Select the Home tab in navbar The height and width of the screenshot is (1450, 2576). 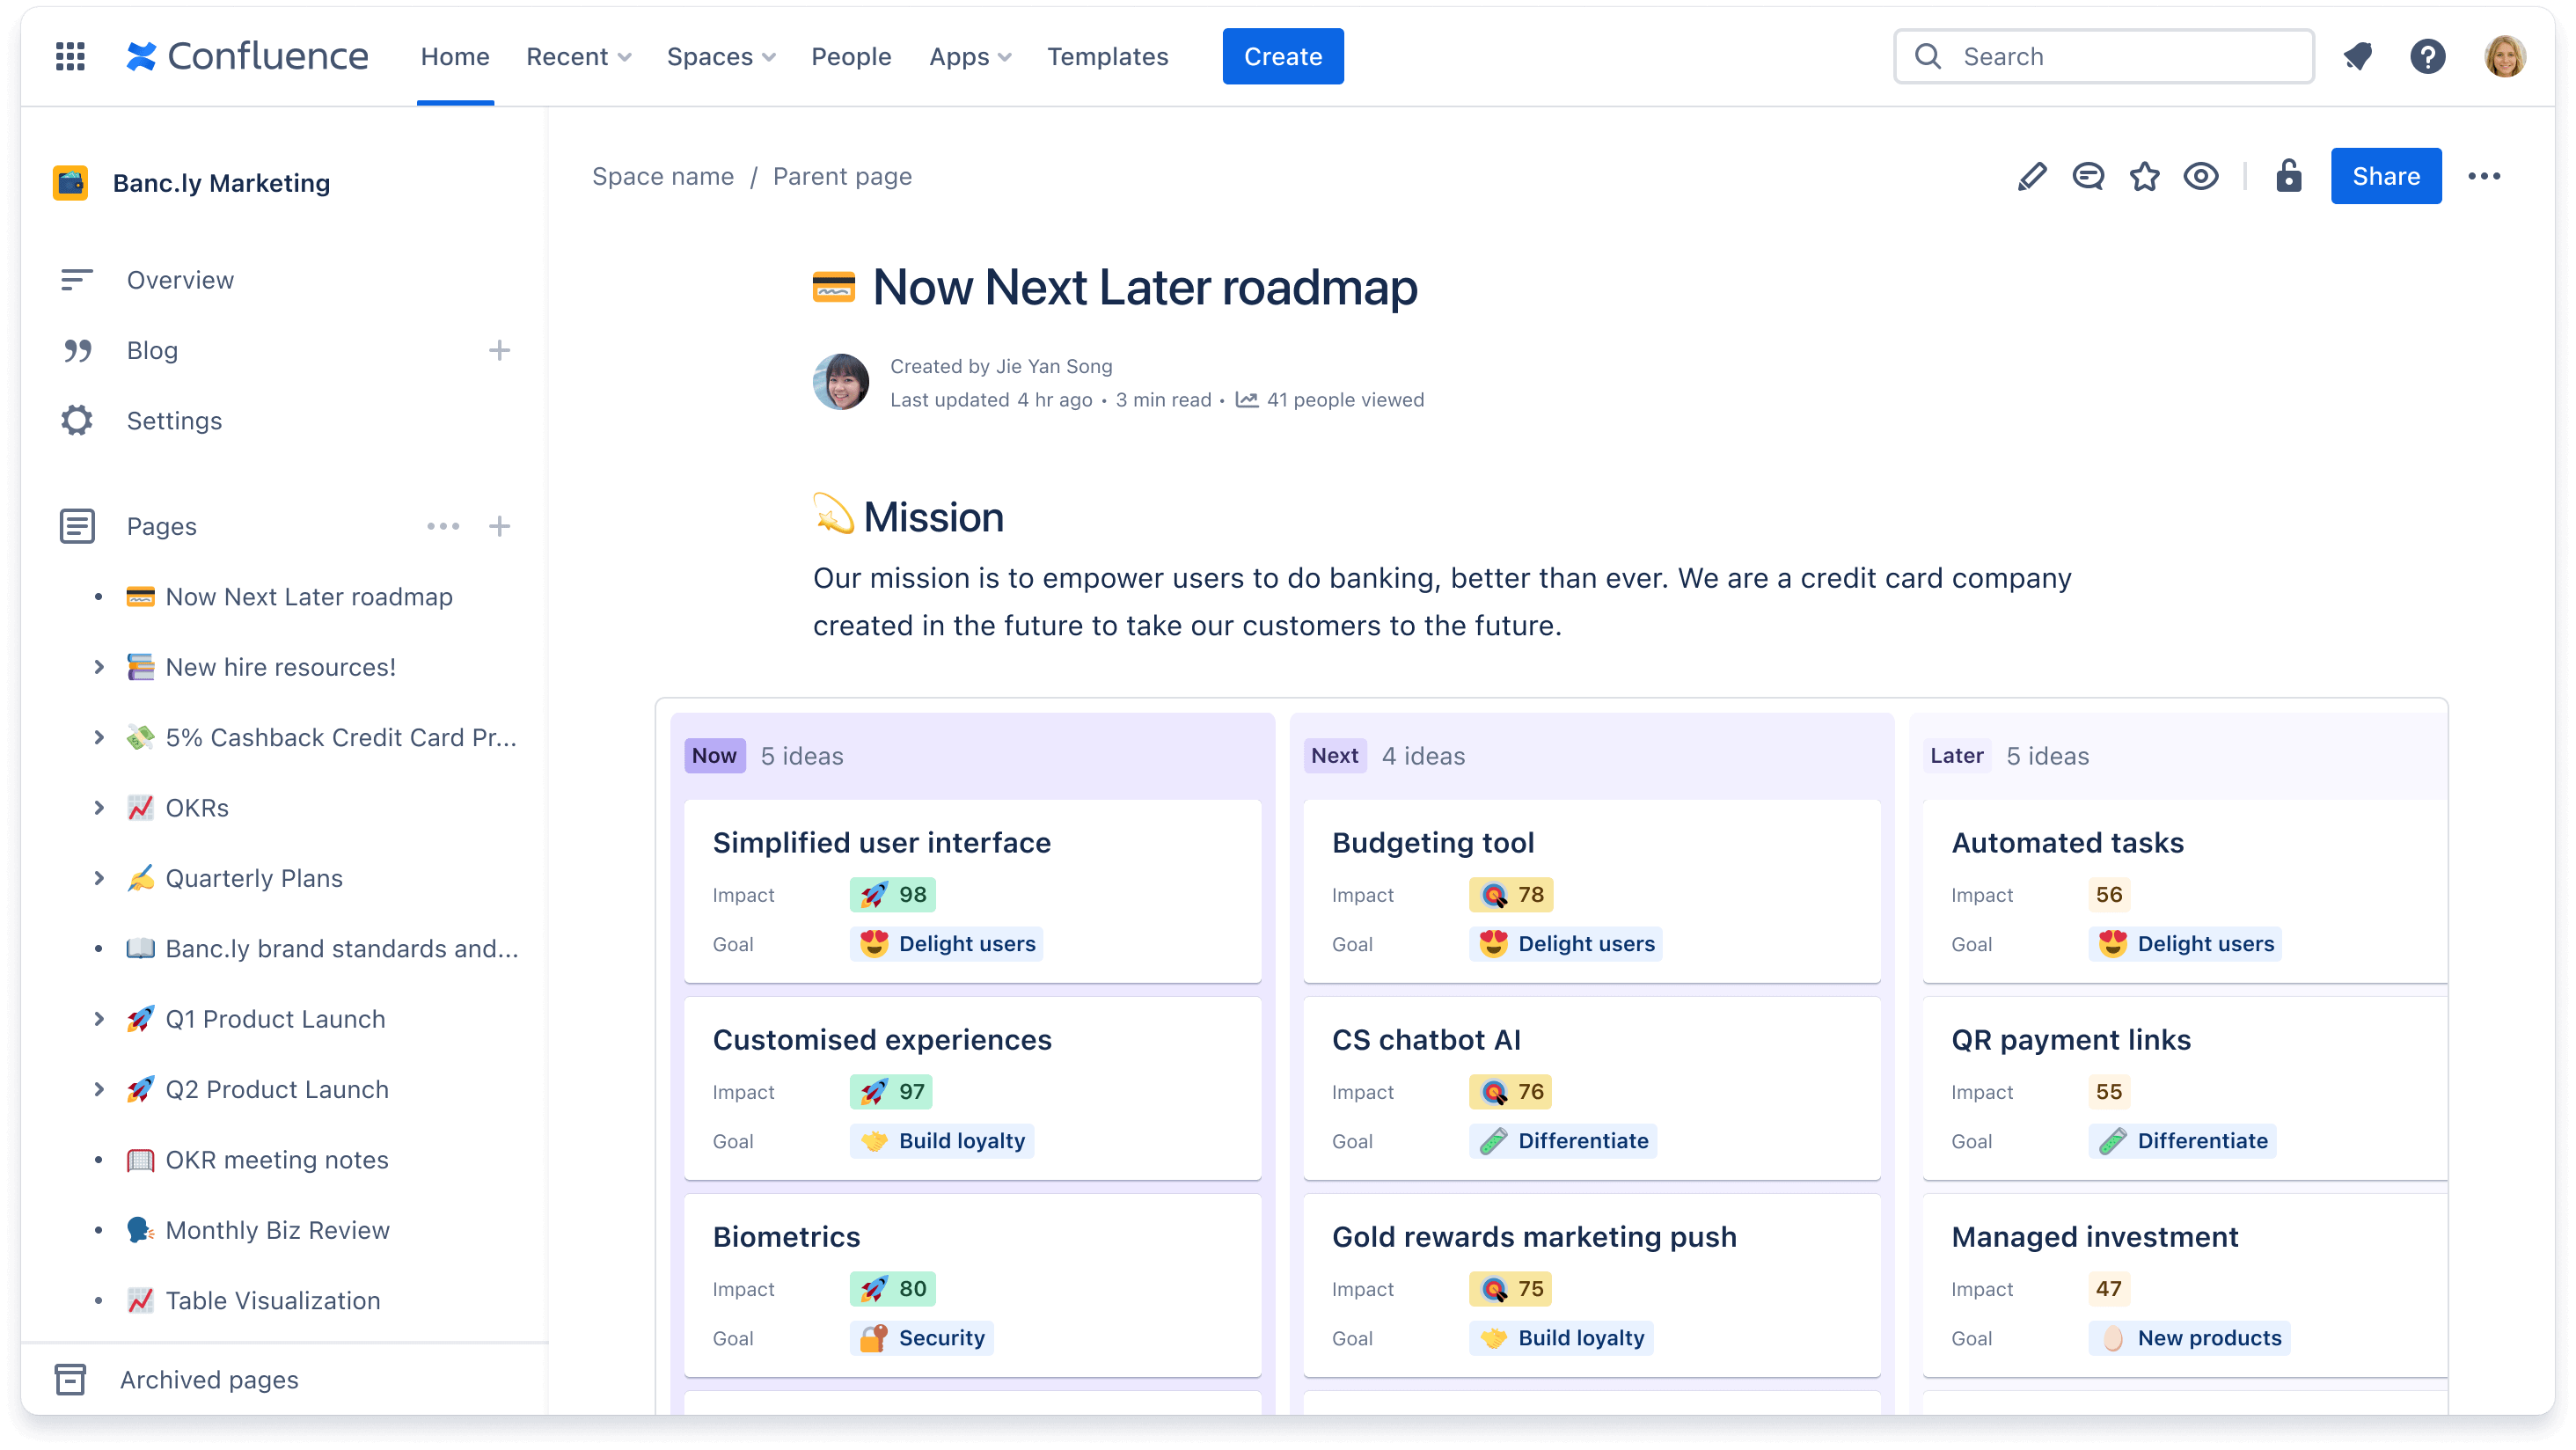tap(455, 56)
